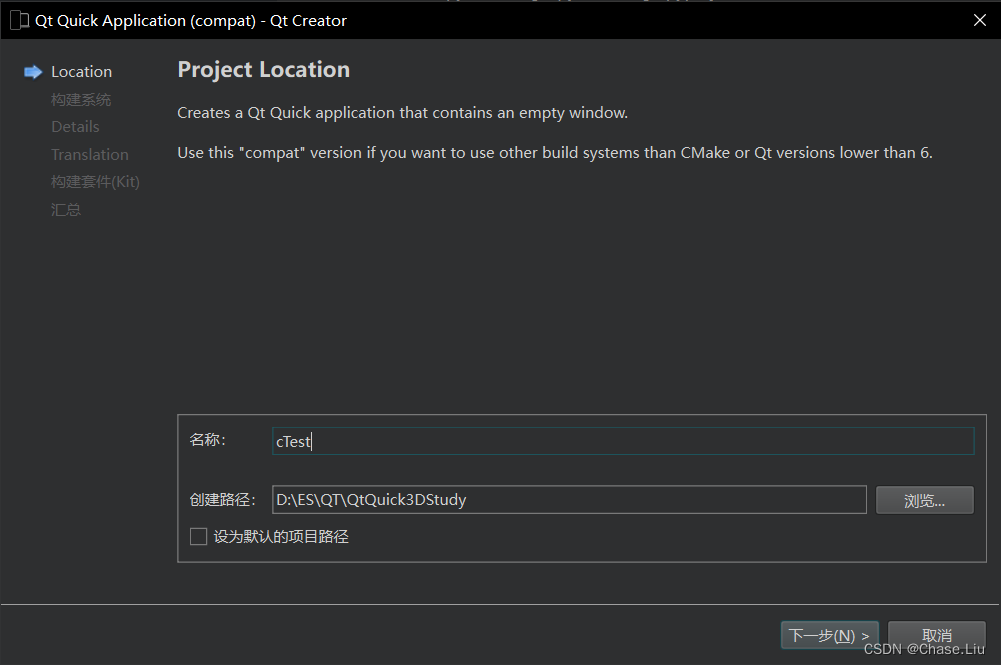Select the Location wizard step
Viewport: 1001px width, 665px height.
[x=81, y=71]
